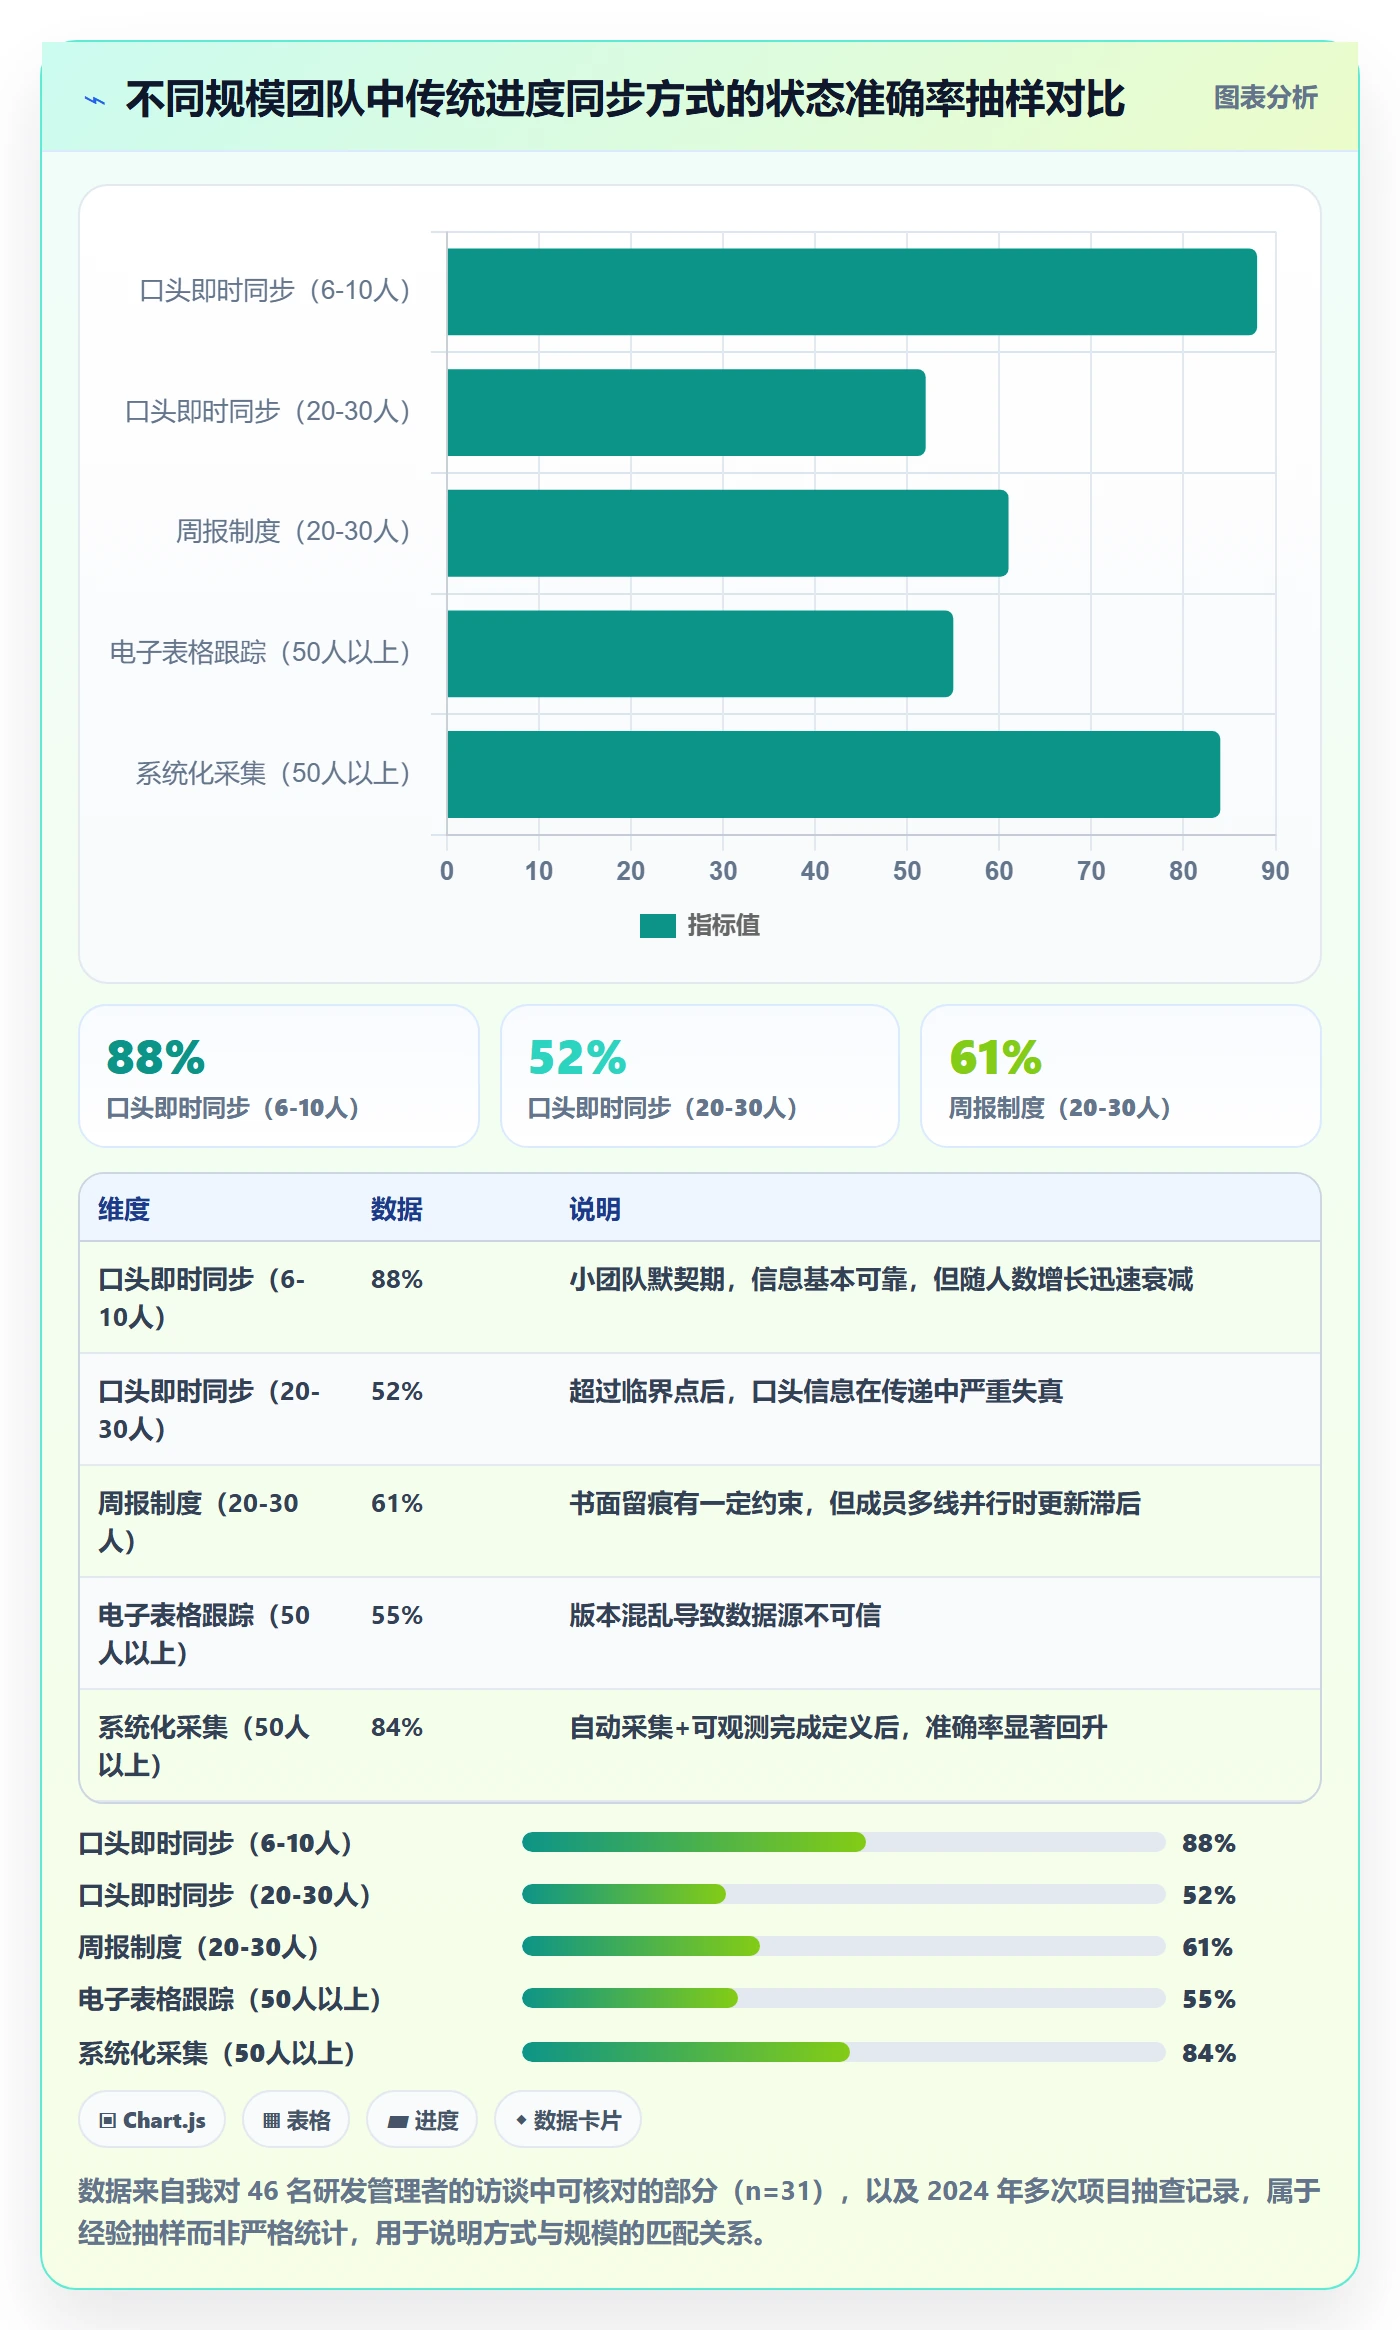The height and width of the screenshot is (2330, 1400).
Task: Click the footnote beginning 数据来自我对 46 名研发管理者
Action: 700,2212
